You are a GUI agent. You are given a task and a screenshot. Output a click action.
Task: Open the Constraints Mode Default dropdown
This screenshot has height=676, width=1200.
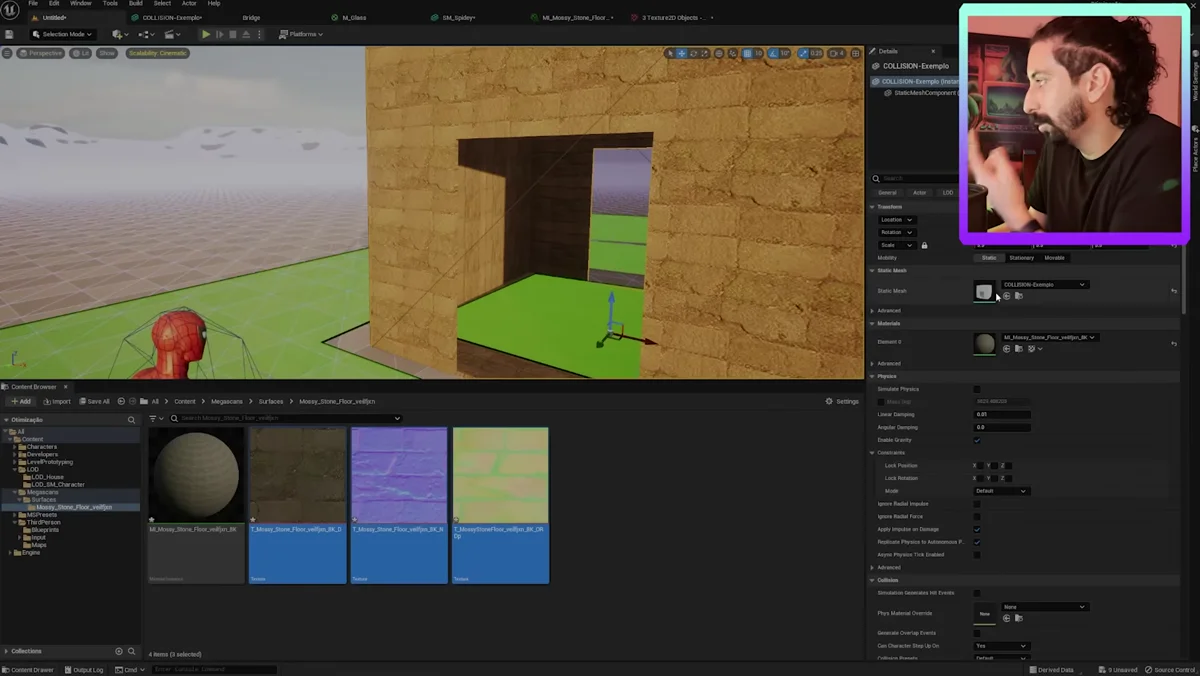coord(1001,491)
